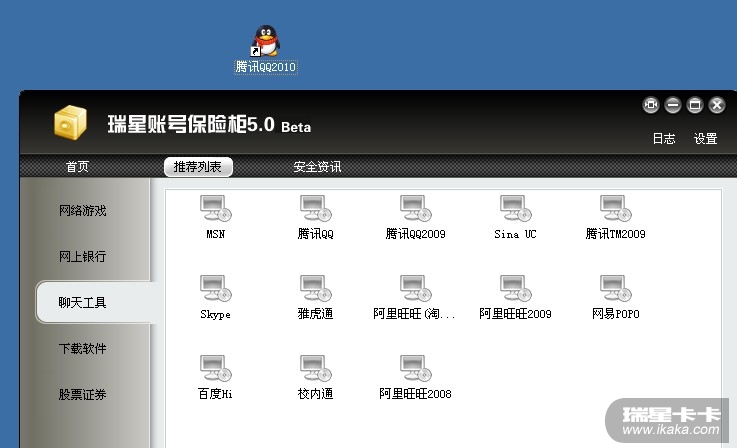This screenshot has height=448, width=737.
Task: Select the 聊天工具 category
Action: click(x=94, y=302)
